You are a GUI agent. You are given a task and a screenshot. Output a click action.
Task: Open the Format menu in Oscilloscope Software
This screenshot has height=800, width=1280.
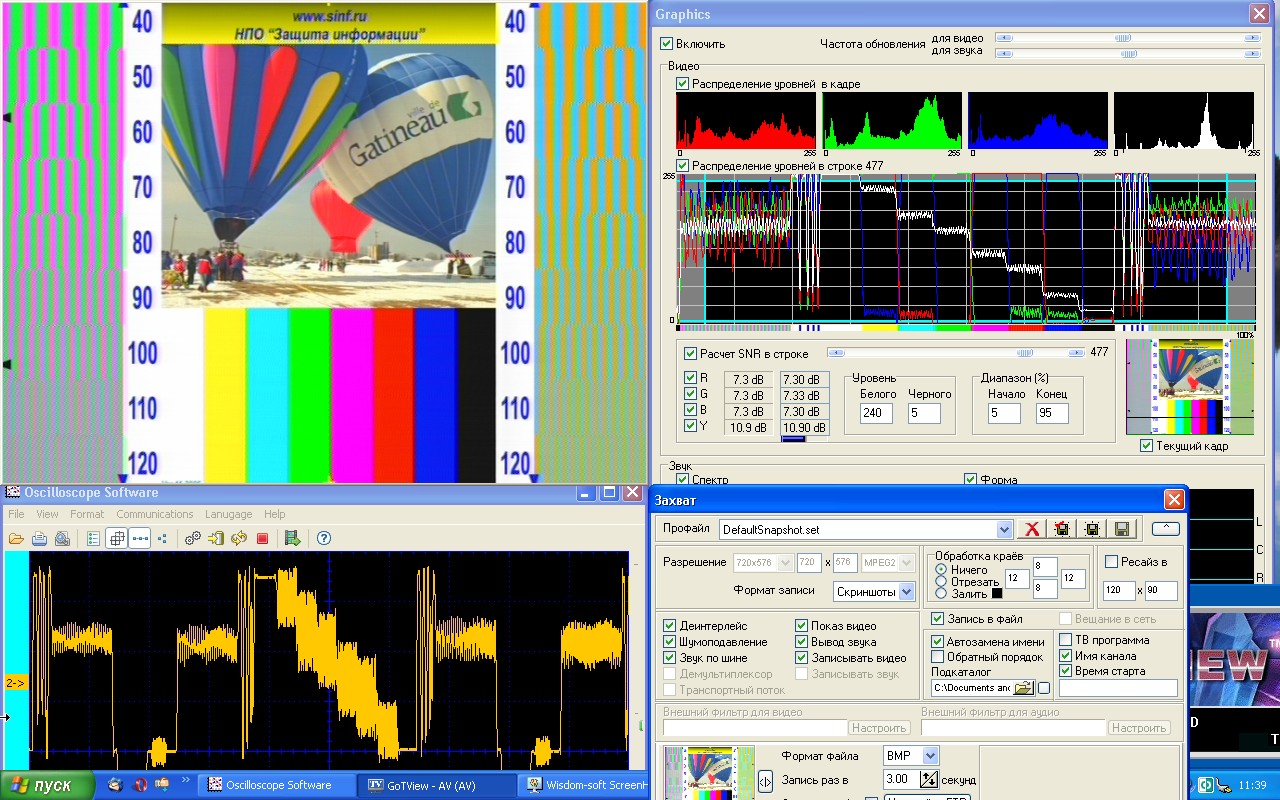[87, 514]
